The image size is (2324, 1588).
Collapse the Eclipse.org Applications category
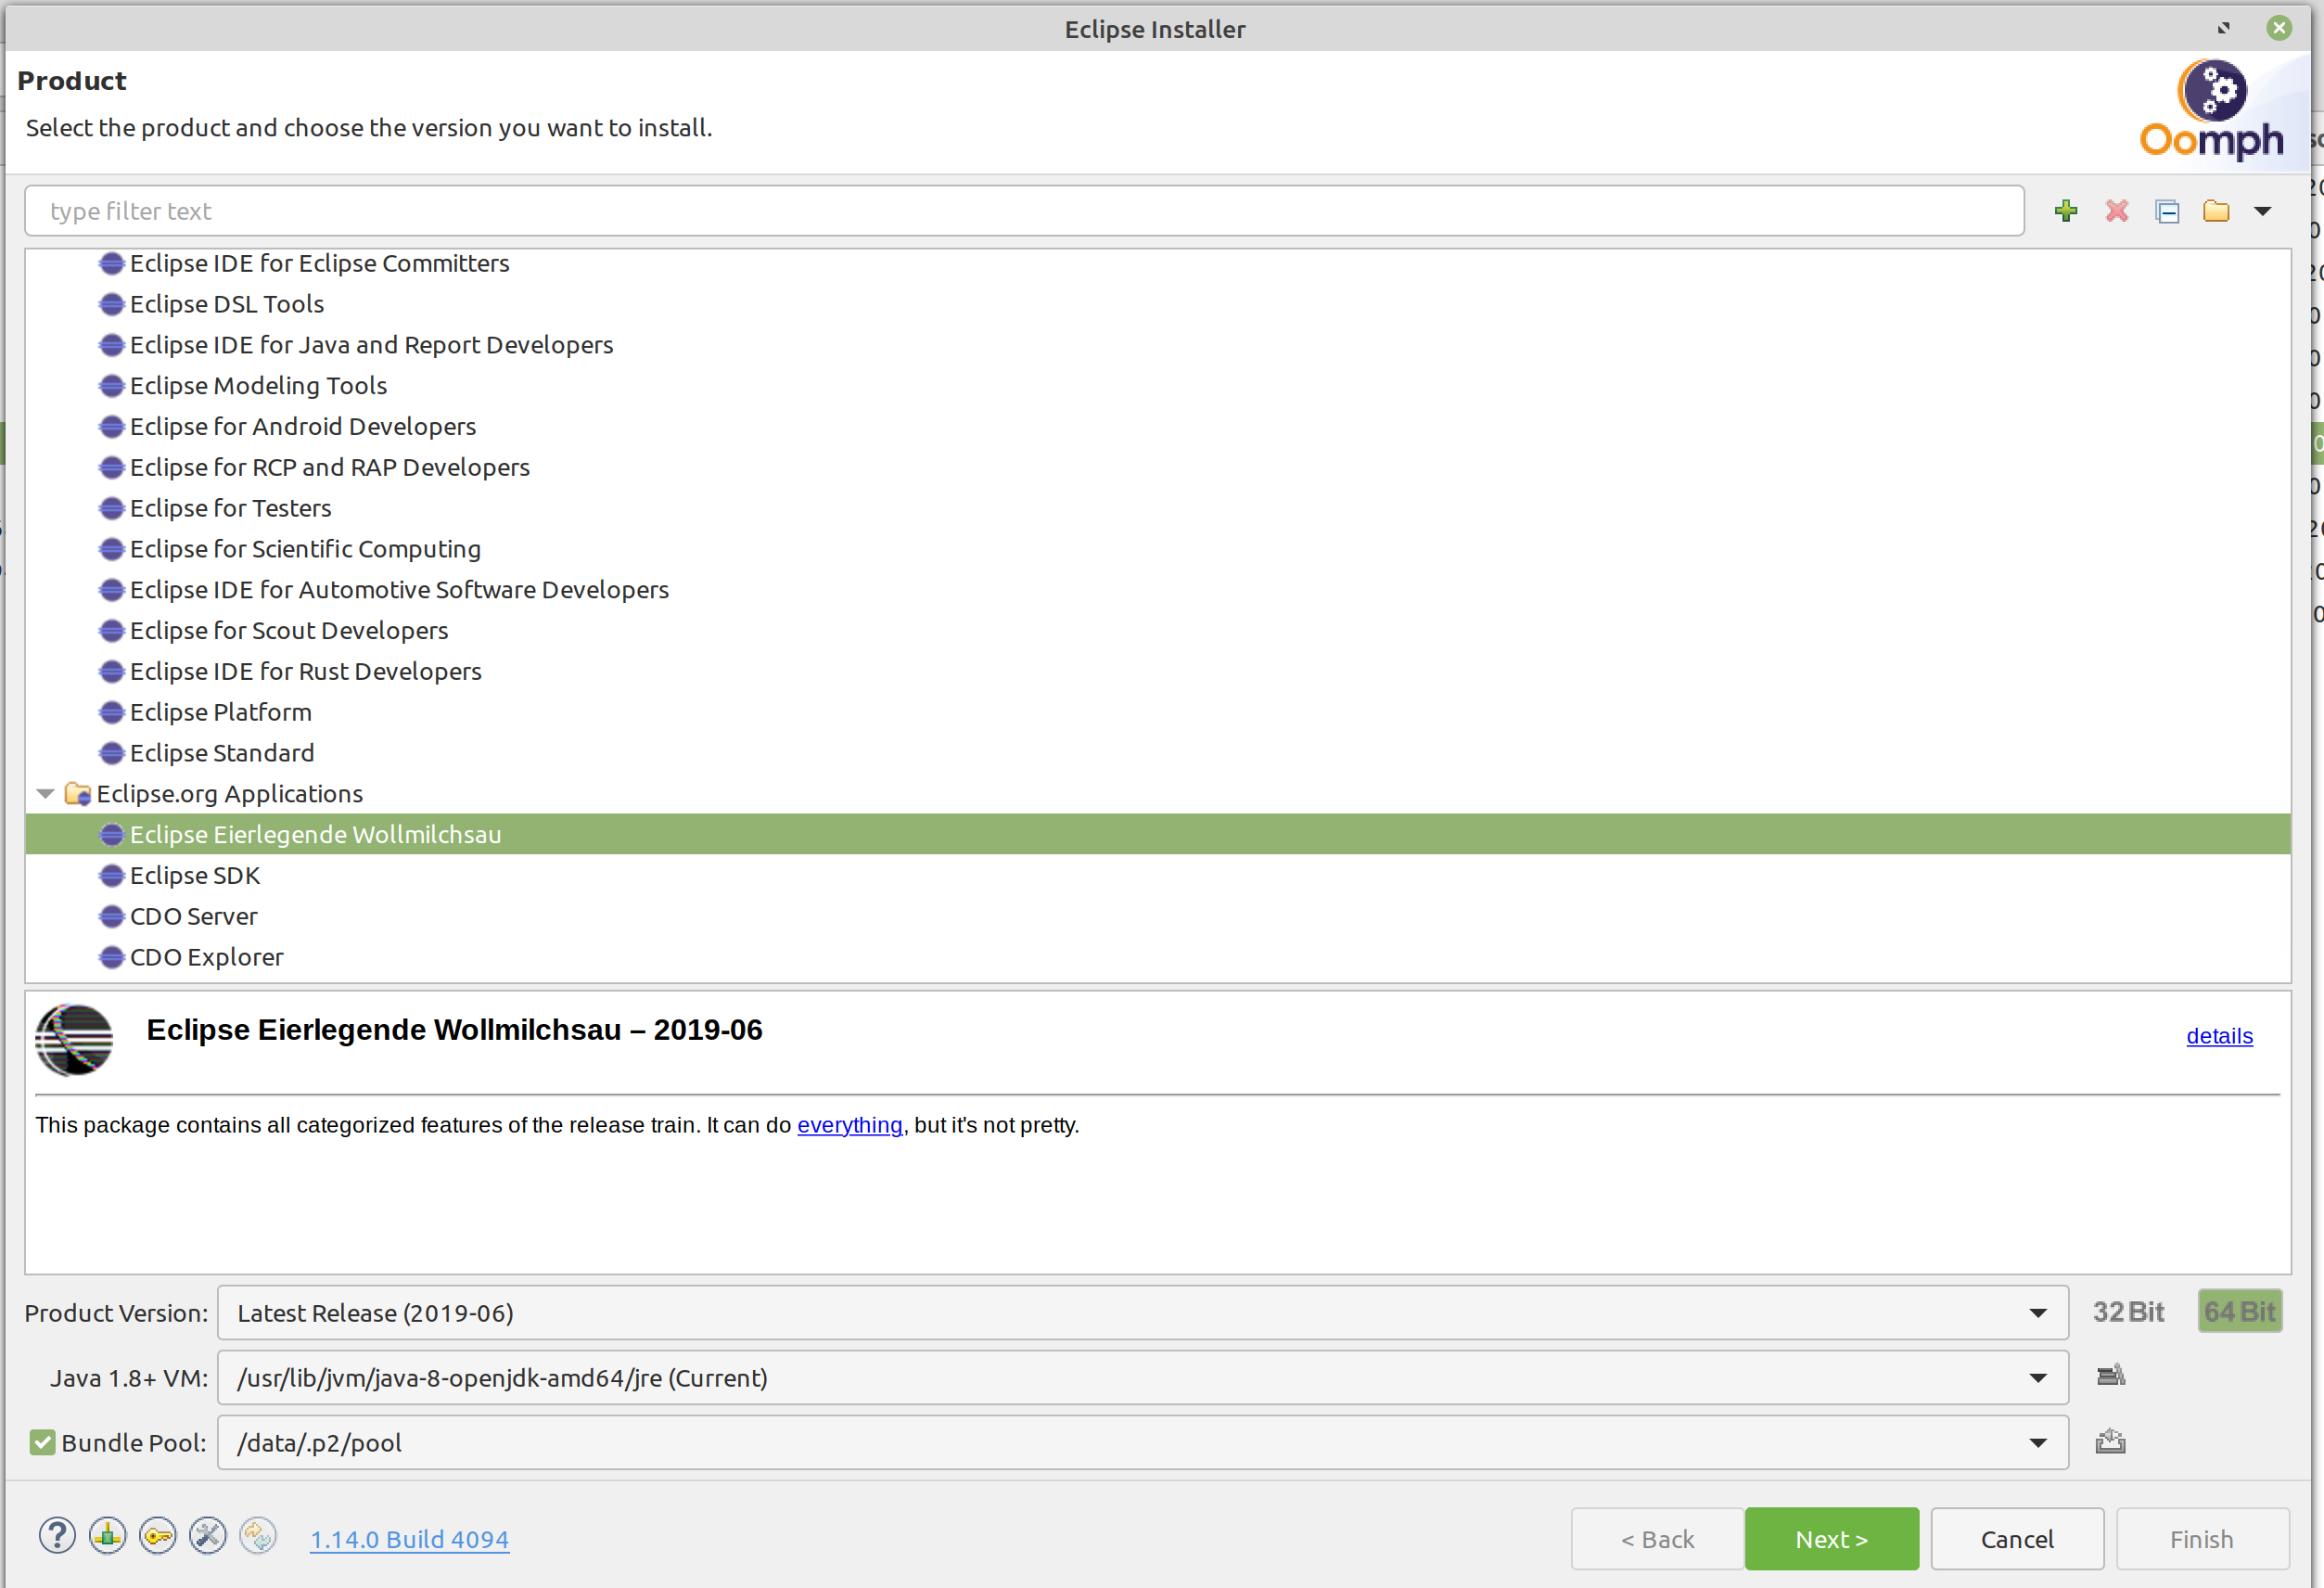point(45,794)
